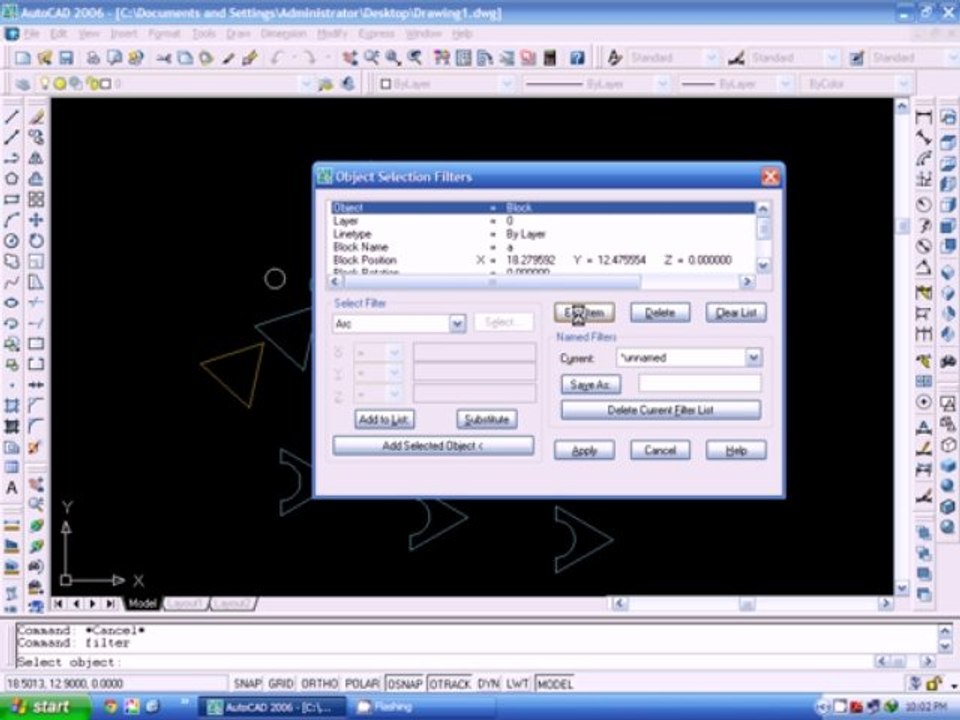Image resolution: width=960 pixels, height=720 pixels.
Task: Click the Match Properties brush icon
Action: tap(249, 58)
